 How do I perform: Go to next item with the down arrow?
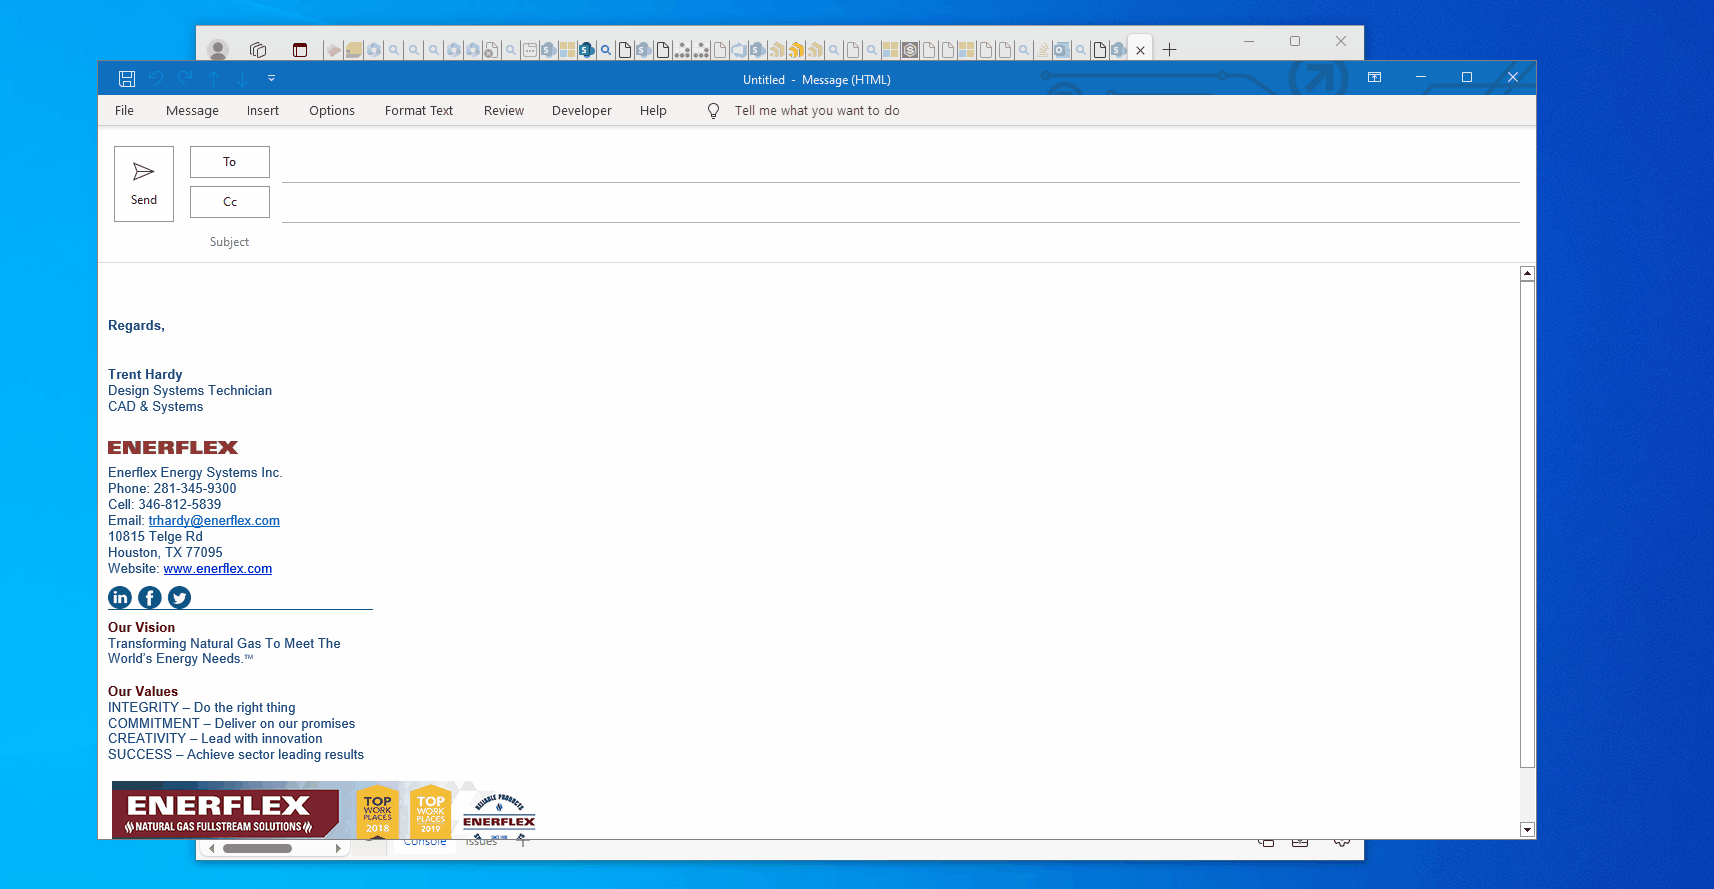[x=243, y=78]
